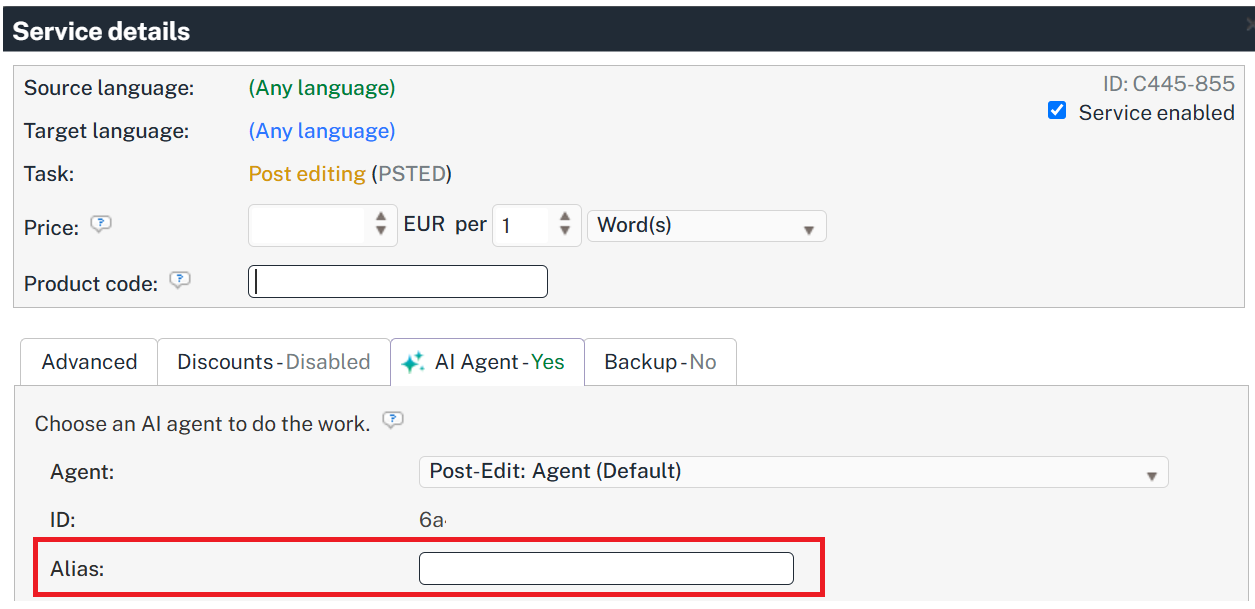1255x609 pixels.
Task: Click into the Product code field
Action: 398,282
